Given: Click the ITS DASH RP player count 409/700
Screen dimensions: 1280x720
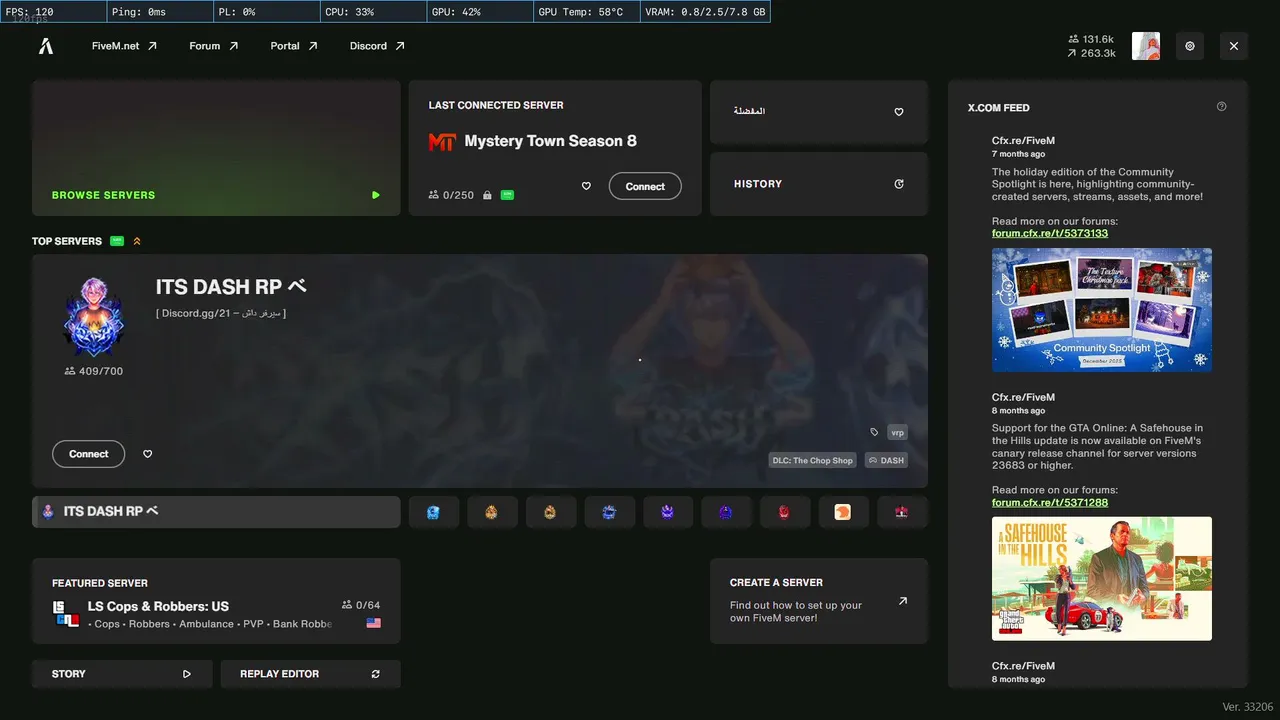Looking at the screenshot, I should [x=93, y=371].
